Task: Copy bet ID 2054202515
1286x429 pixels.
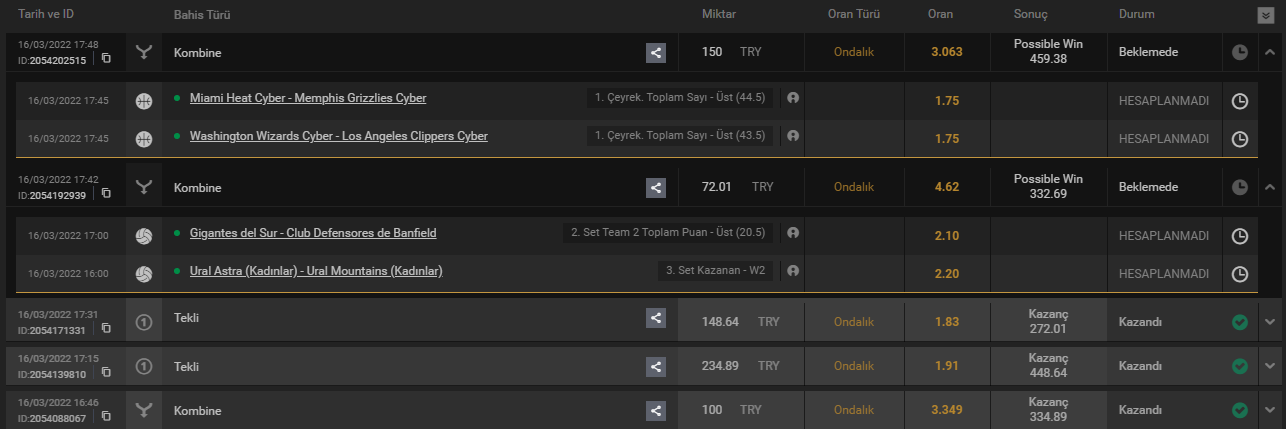Action: pyautogui.click(x=107, y=59)
